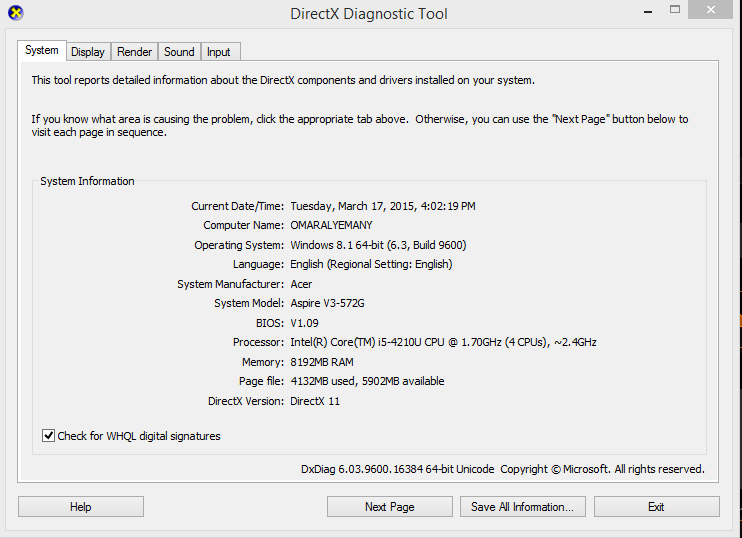
Task: Click the Windows 8.1 64-bit operating system value
Action: coord(378,245)
